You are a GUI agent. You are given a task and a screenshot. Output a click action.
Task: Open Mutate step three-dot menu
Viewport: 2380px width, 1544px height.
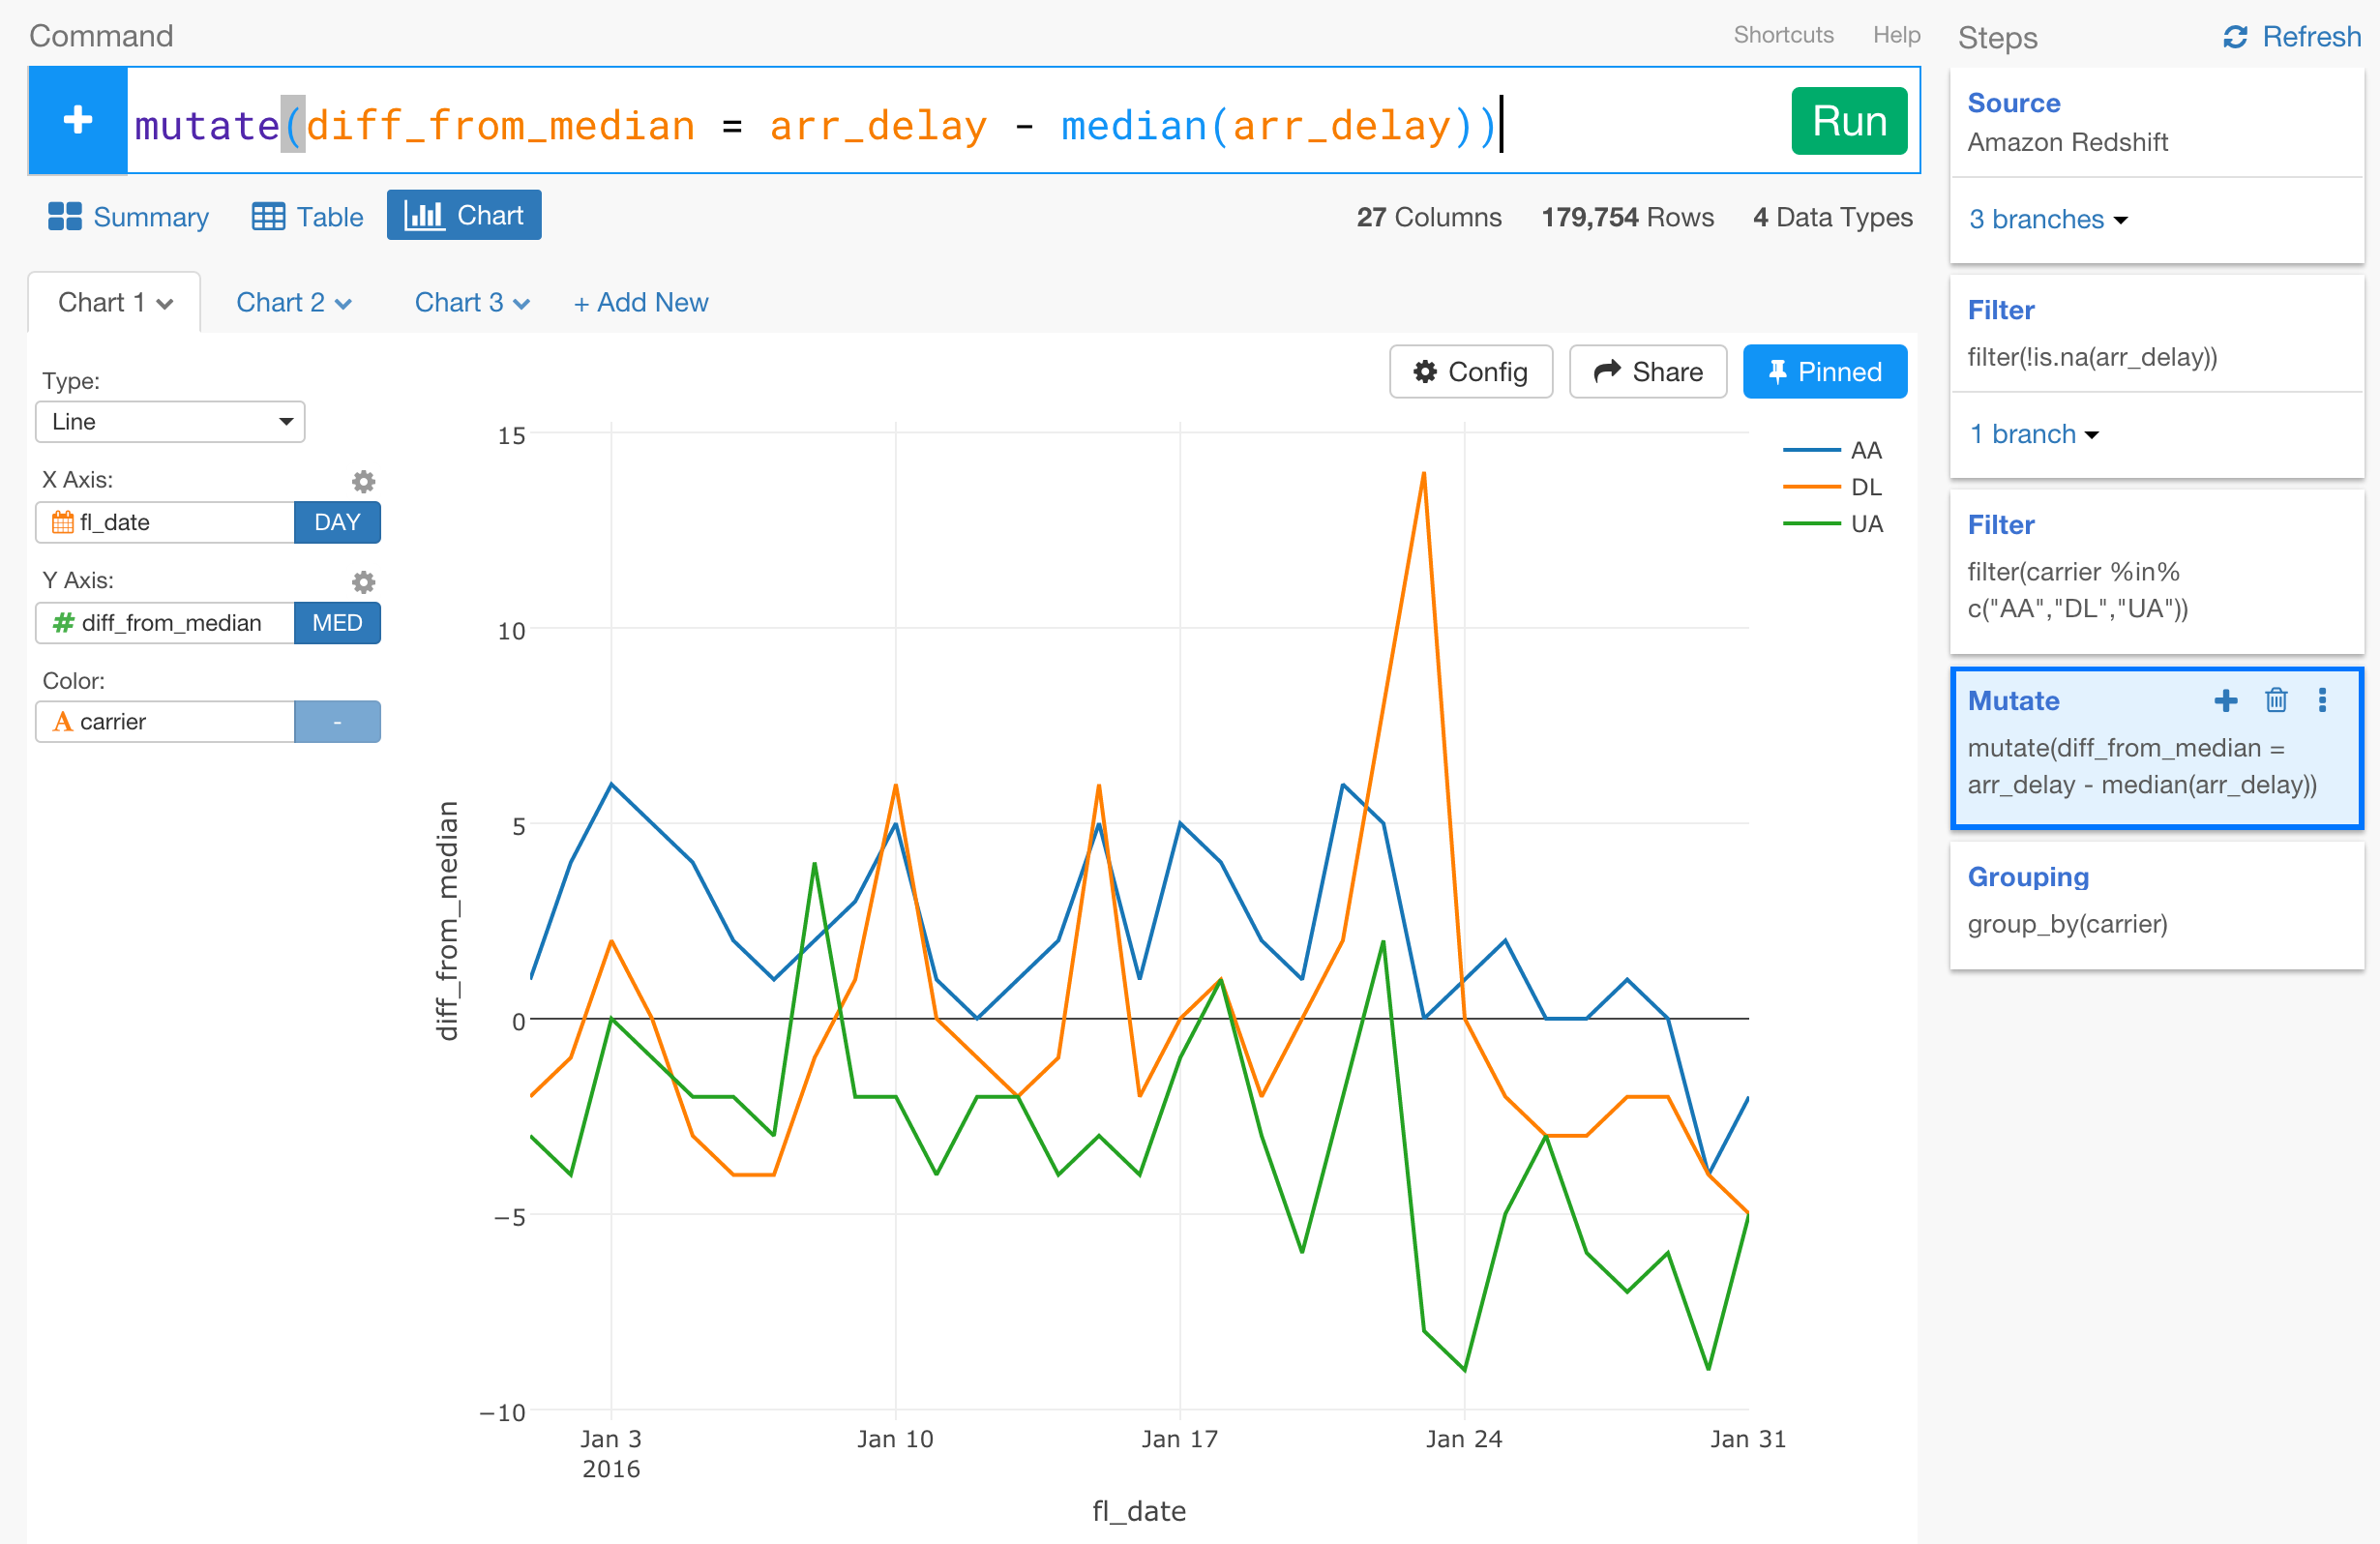pos(2322,701)
